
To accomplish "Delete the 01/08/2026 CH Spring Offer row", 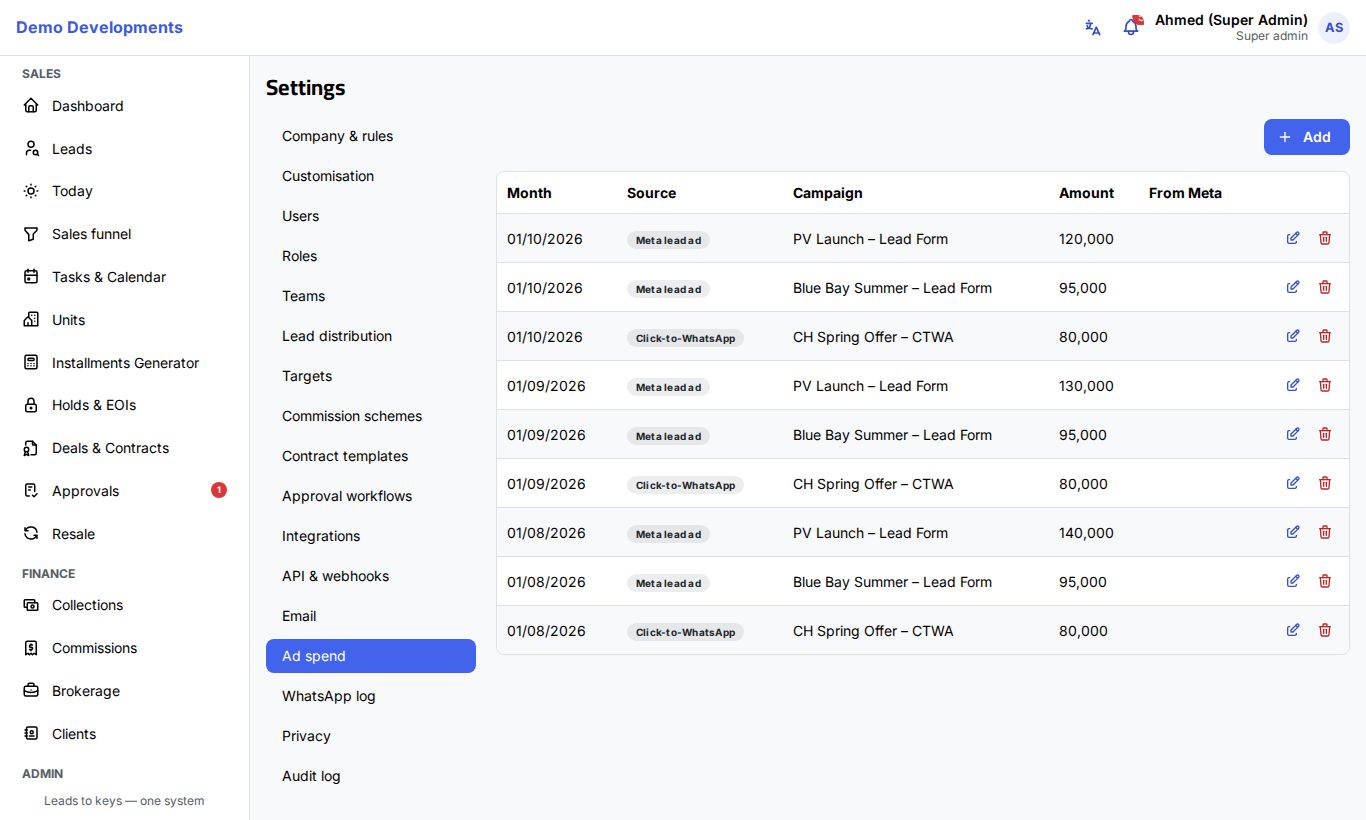I will coord(1325,630).
